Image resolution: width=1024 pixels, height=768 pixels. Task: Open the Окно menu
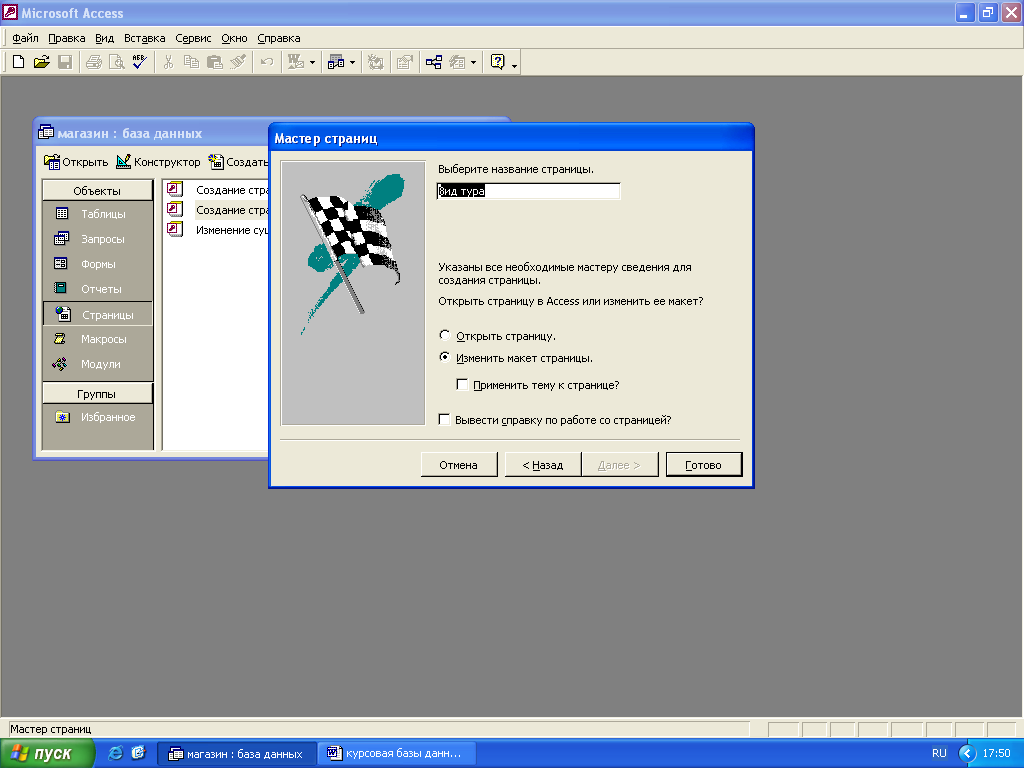click(234, 38)
